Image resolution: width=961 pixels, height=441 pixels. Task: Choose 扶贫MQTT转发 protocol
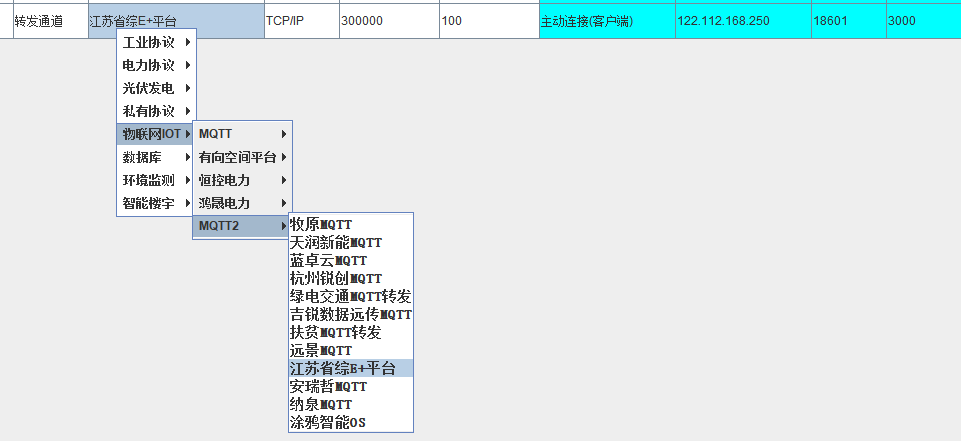click(x=351, y=332)
